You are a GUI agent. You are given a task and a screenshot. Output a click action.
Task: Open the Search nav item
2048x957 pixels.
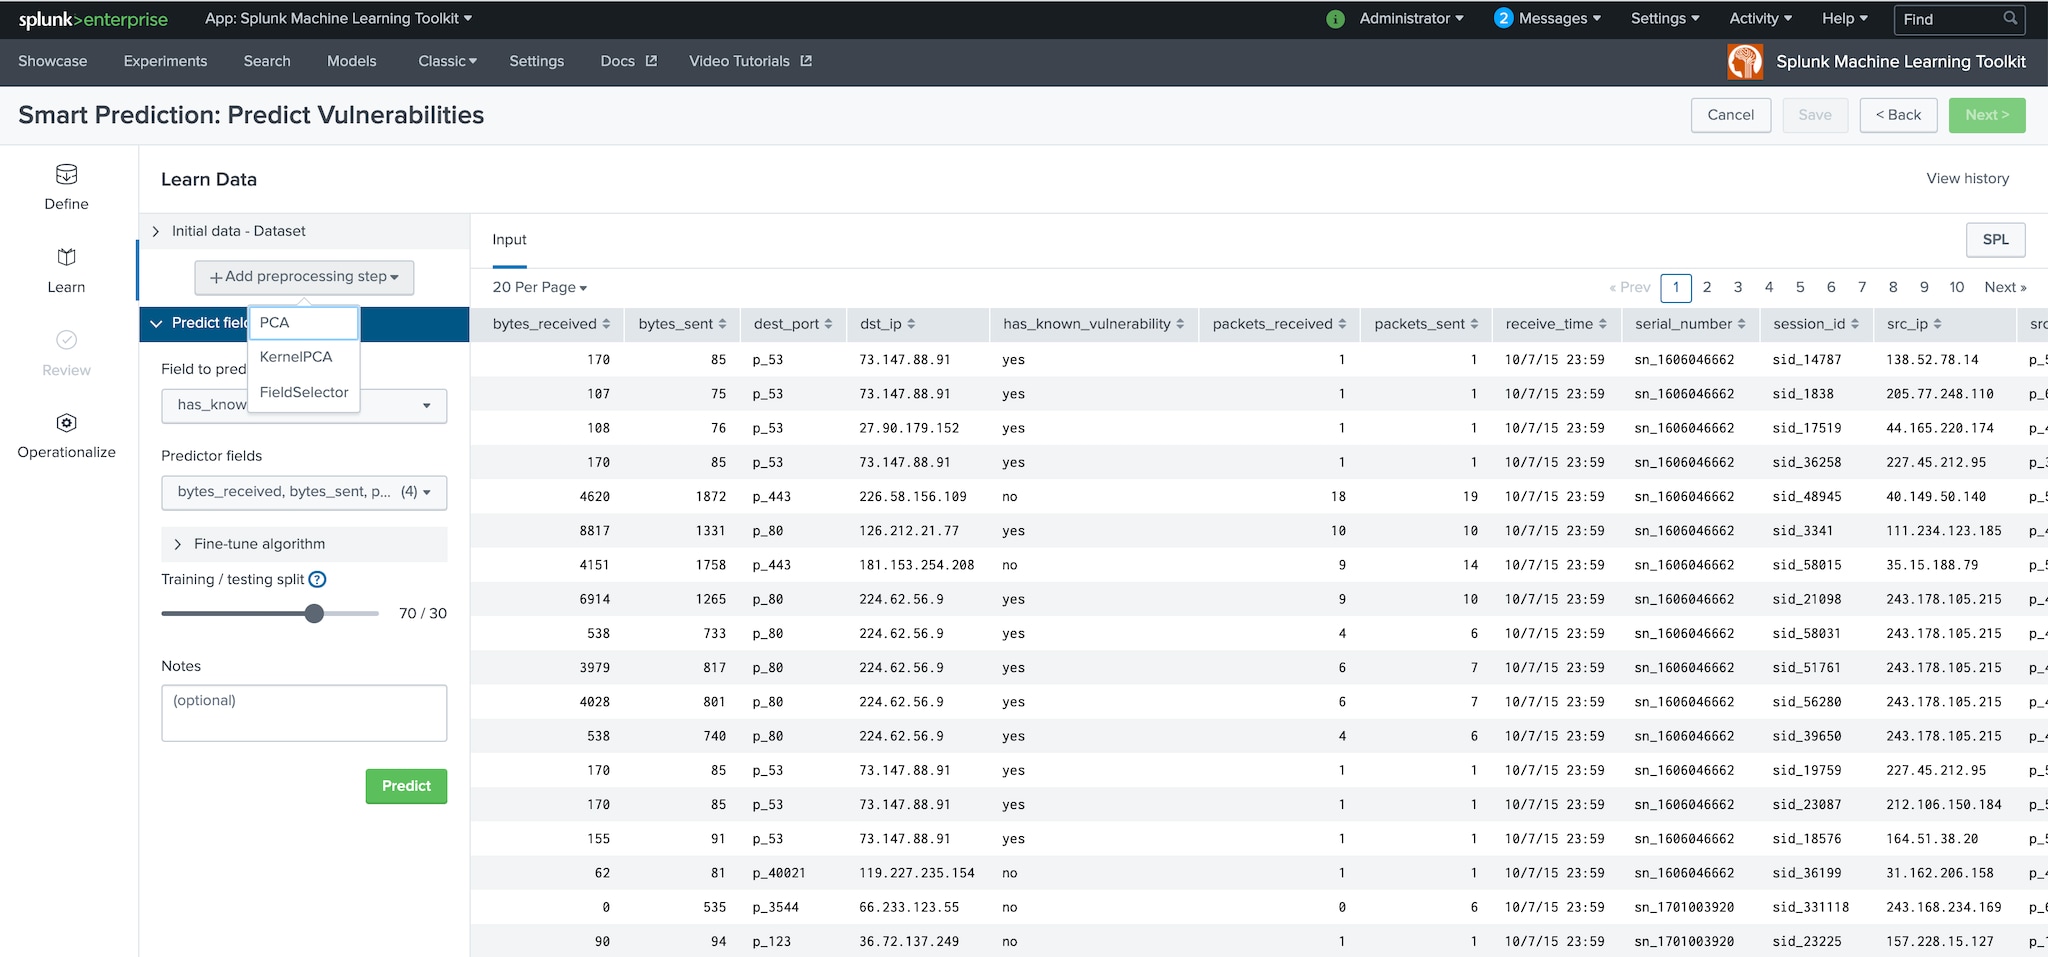point(267,61)
